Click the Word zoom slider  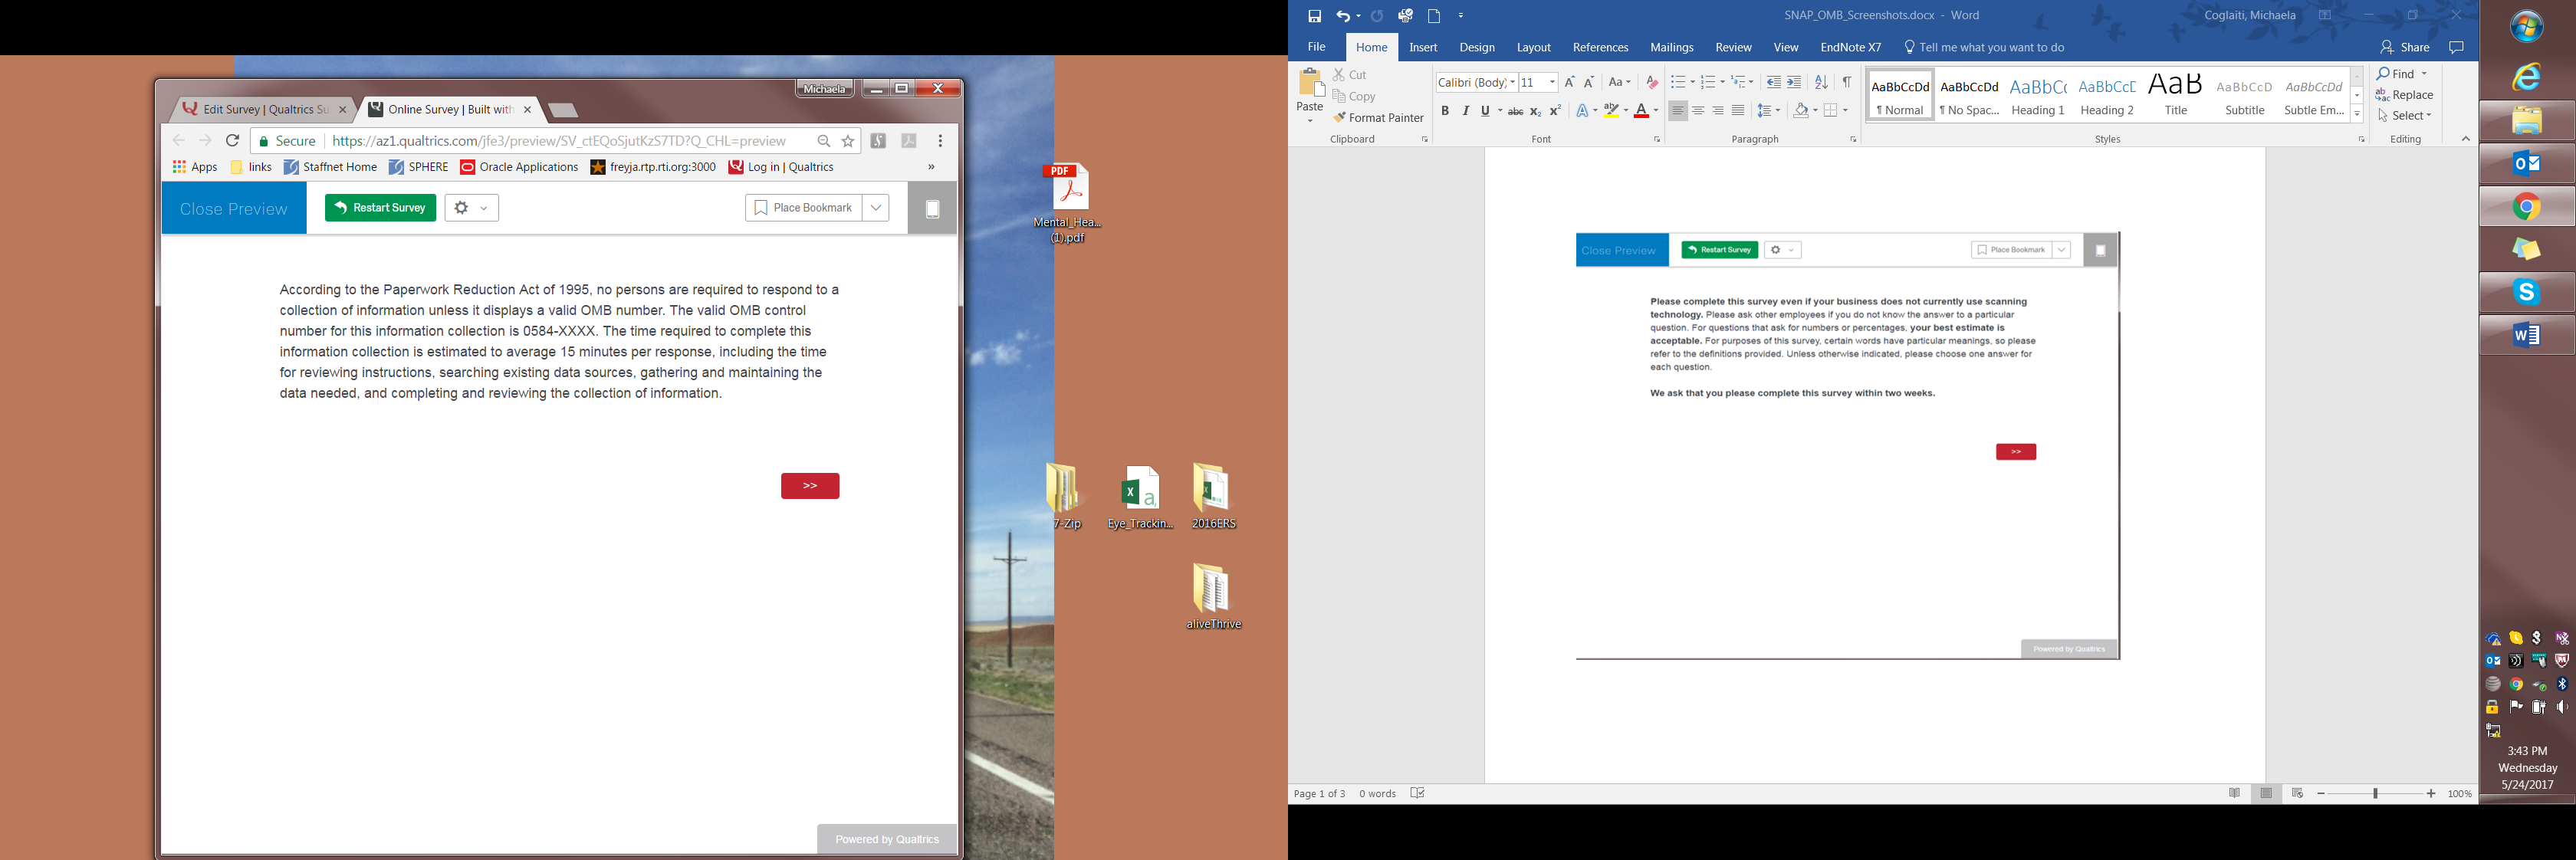click(2375, 793)
